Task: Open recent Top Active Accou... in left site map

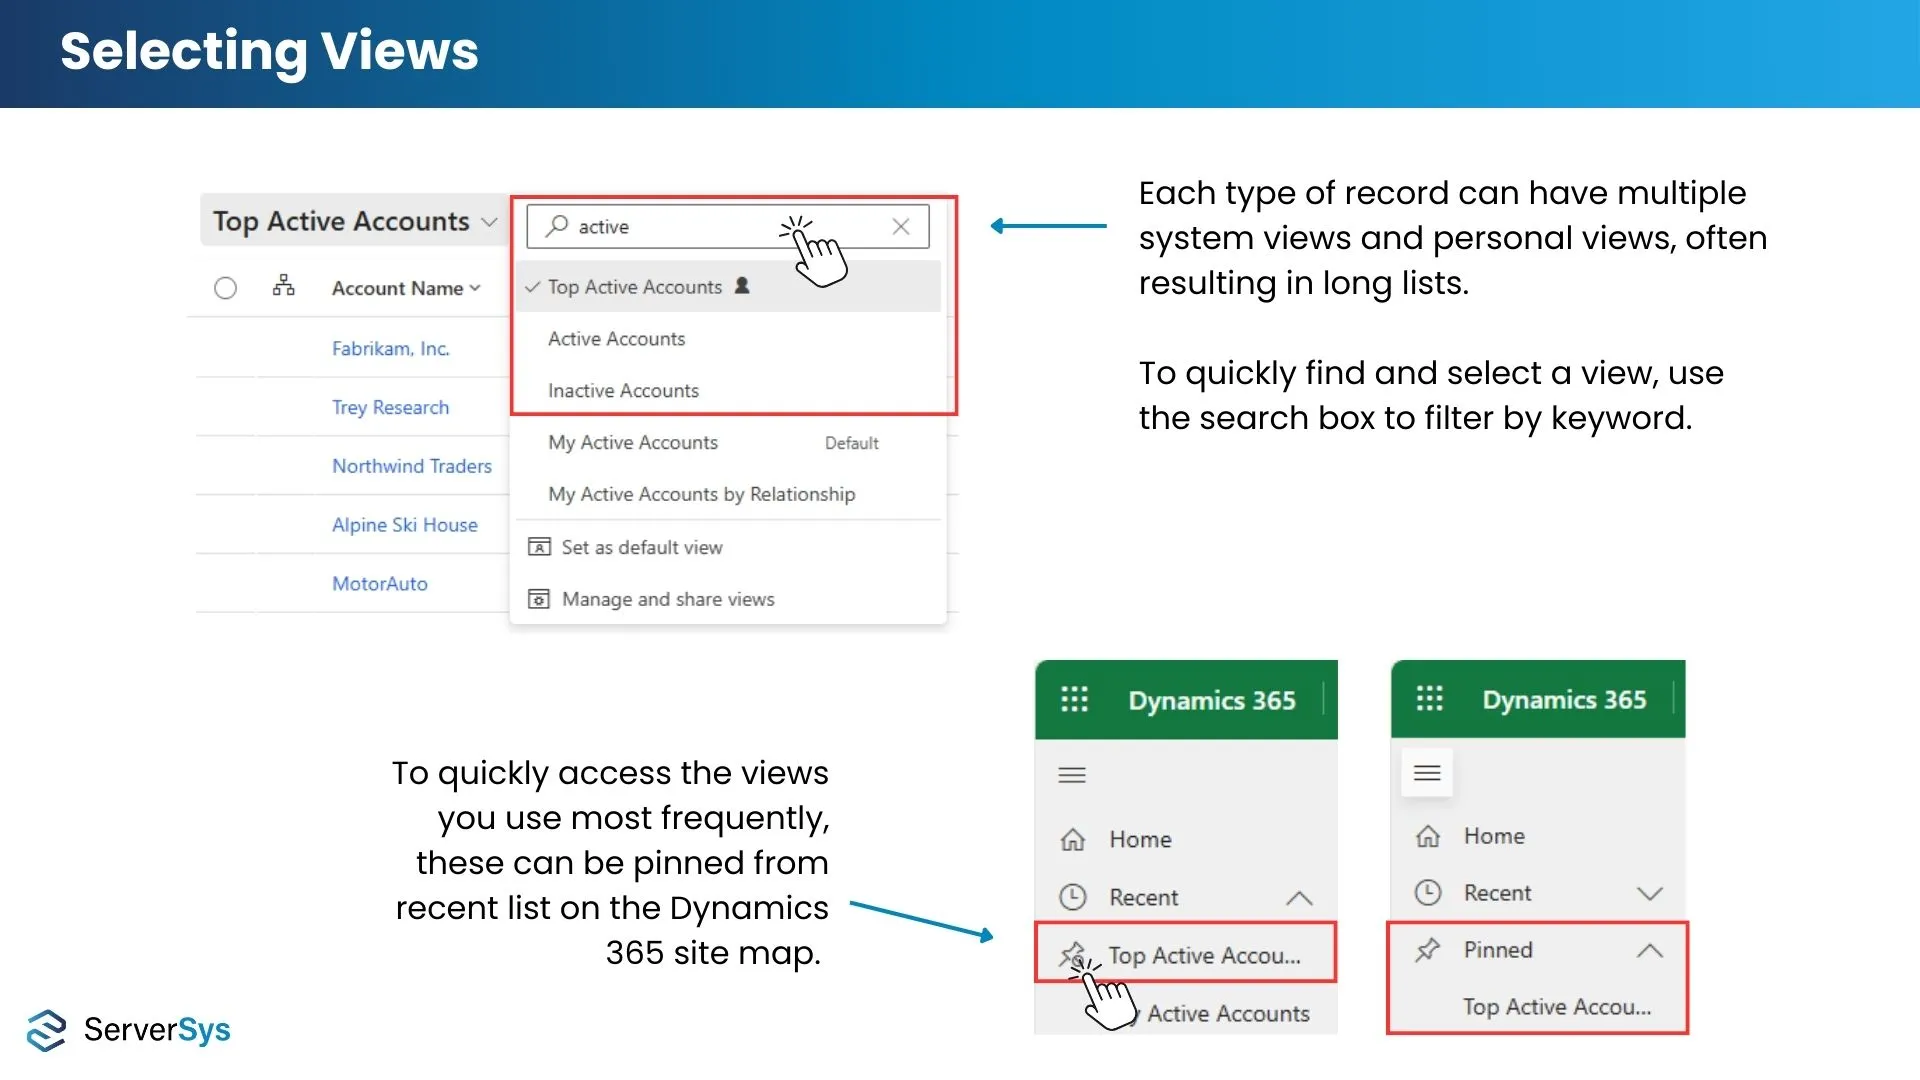Action: point(1204,955)
